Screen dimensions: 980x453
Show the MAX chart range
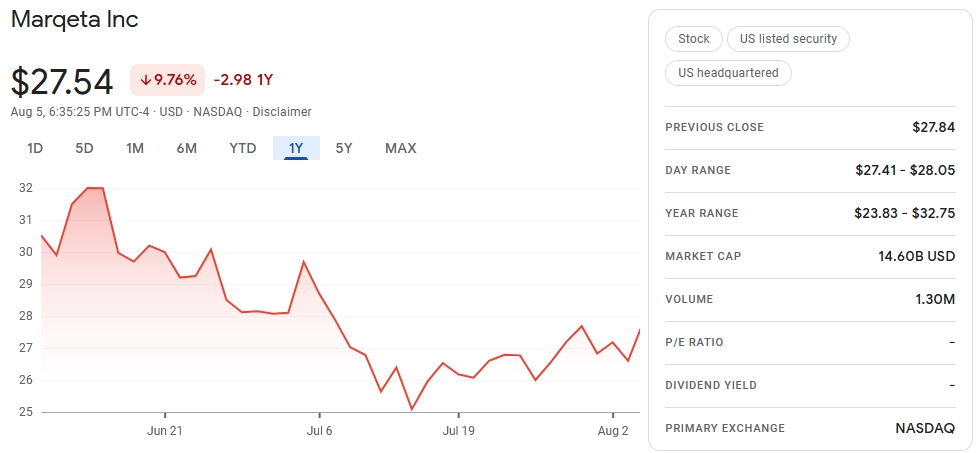click(401, 148)
